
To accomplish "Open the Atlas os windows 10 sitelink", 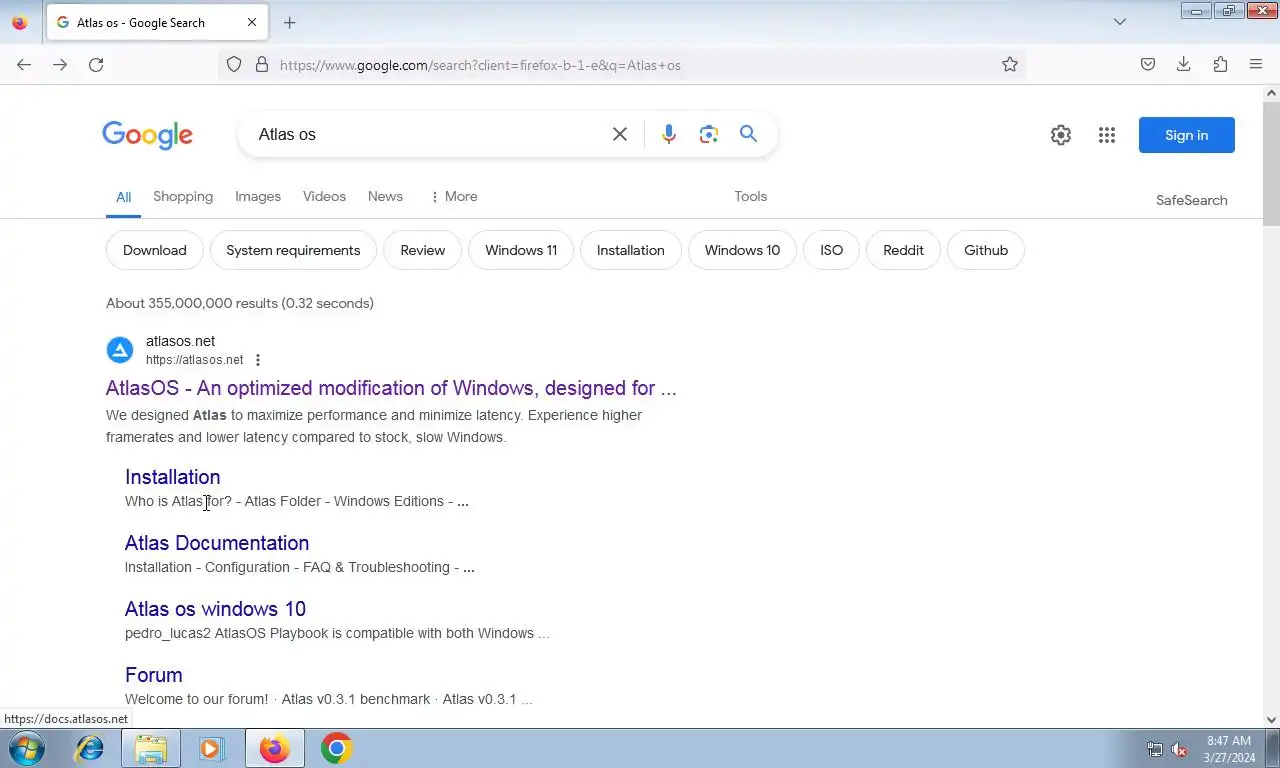I will pyautogui.click(x=215, y=609).
